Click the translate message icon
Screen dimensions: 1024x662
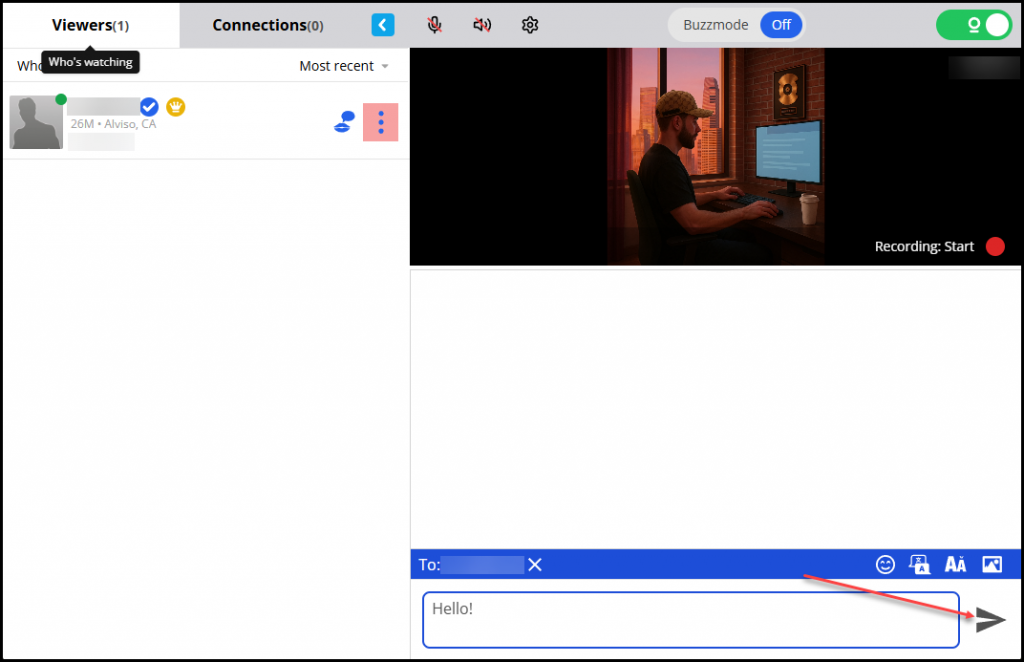pyautogui.click(x=920, y=564)
